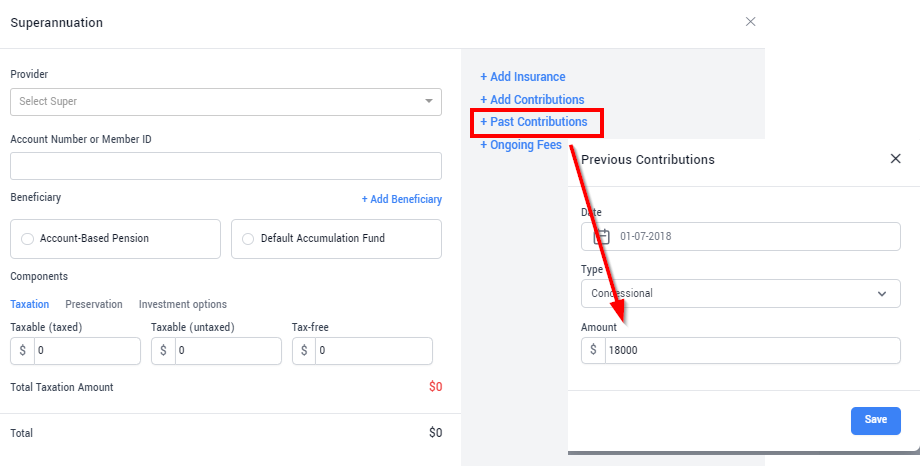Click dollar icon beside Taxable (taxed)
This screenshot has width=920, height=468.
pos(23,351)
